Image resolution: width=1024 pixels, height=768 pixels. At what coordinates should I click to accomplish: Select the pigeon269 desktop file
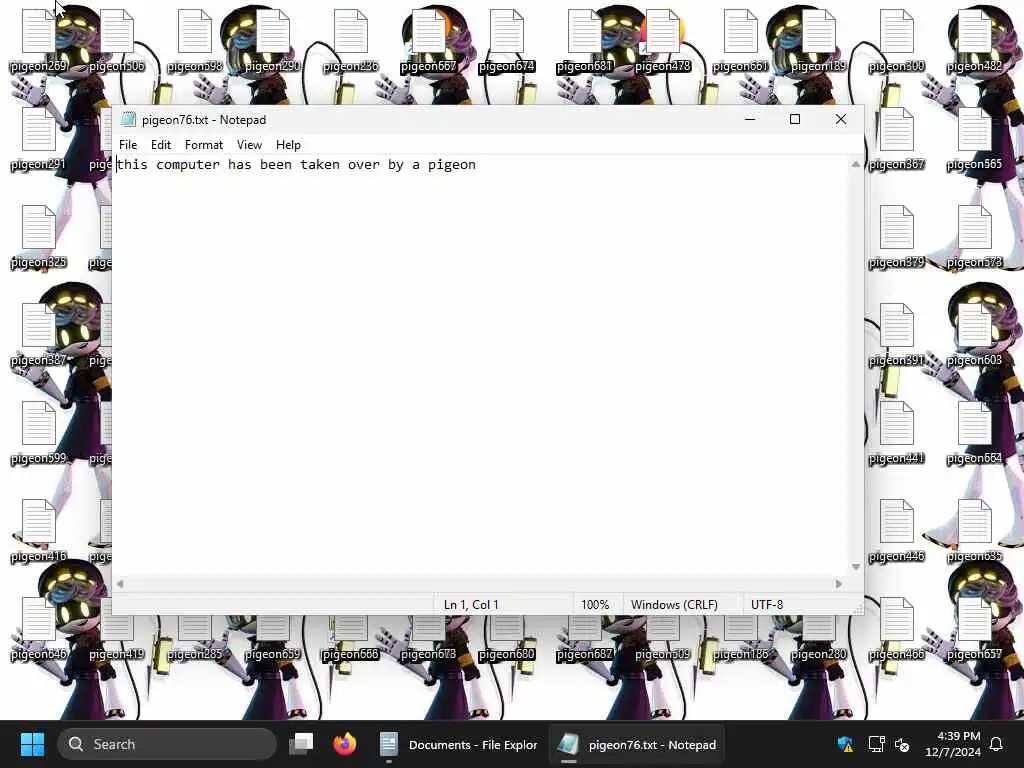click(39, 40)
